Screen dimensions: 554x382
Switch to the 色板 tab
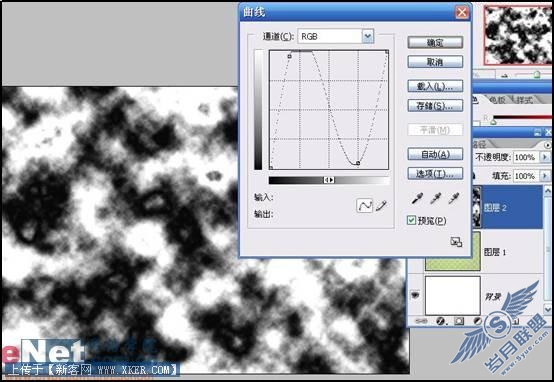496,100
